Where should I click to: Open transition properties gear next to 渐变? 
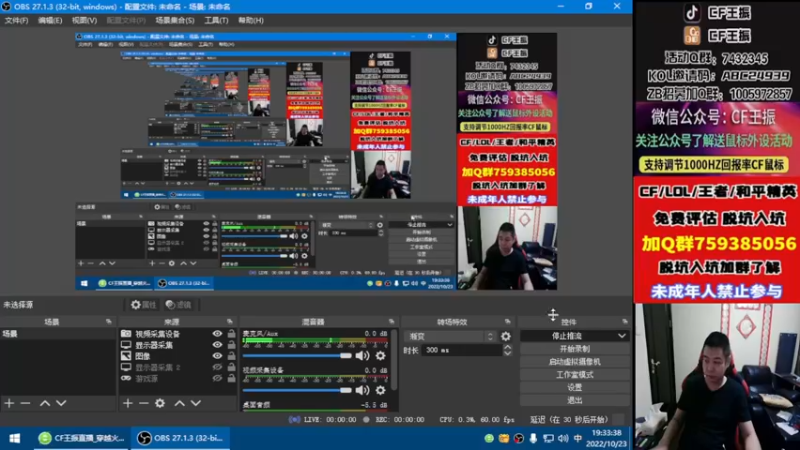tap(506, 336)
